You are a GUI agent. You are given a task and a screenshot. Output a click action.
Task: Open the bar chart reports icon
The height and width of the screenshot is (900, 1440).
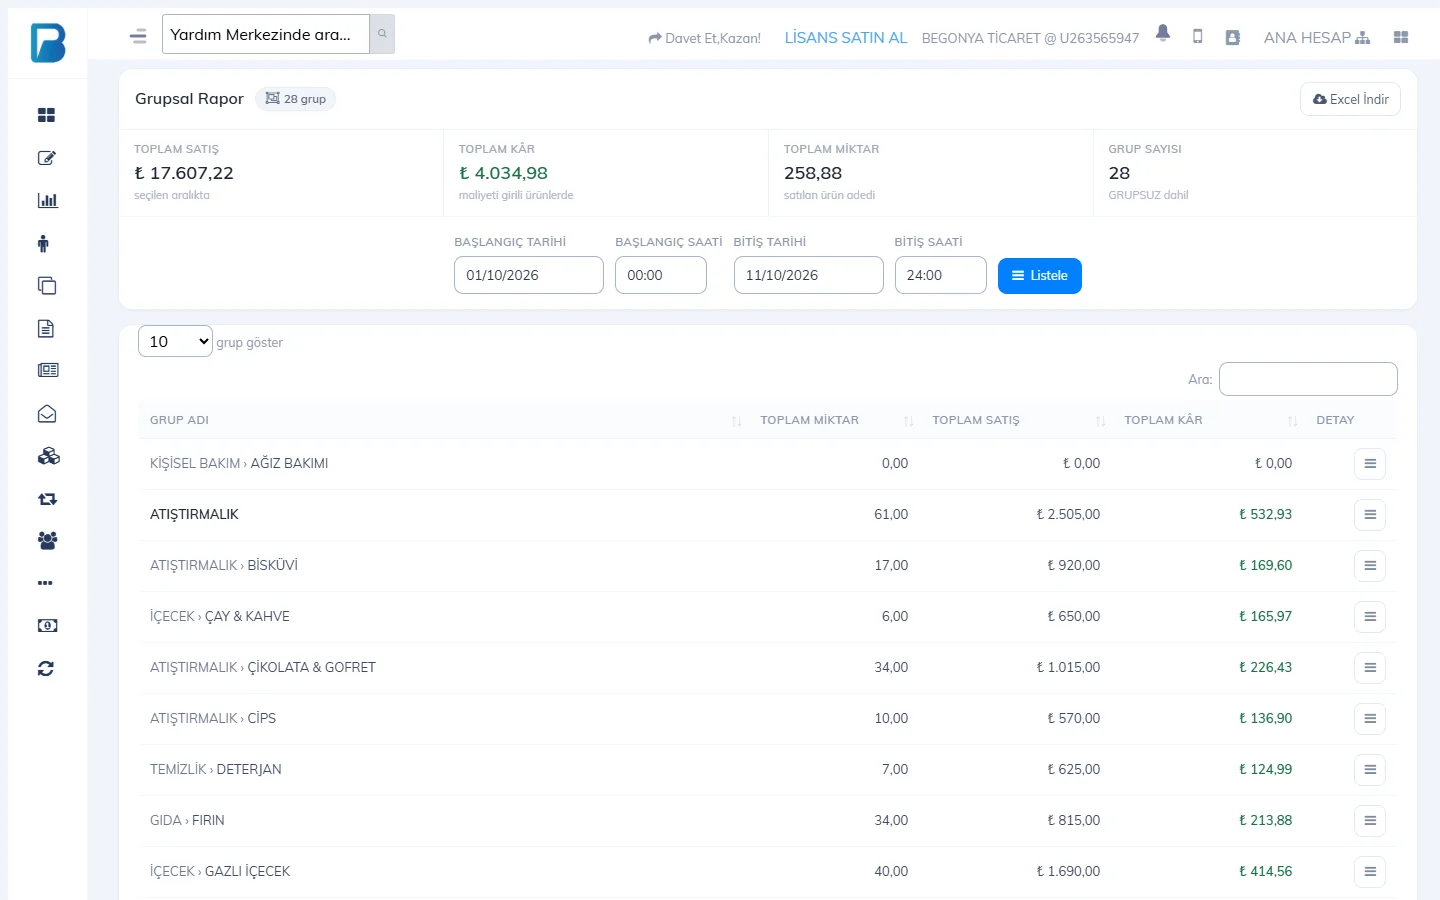coord(47,200)
